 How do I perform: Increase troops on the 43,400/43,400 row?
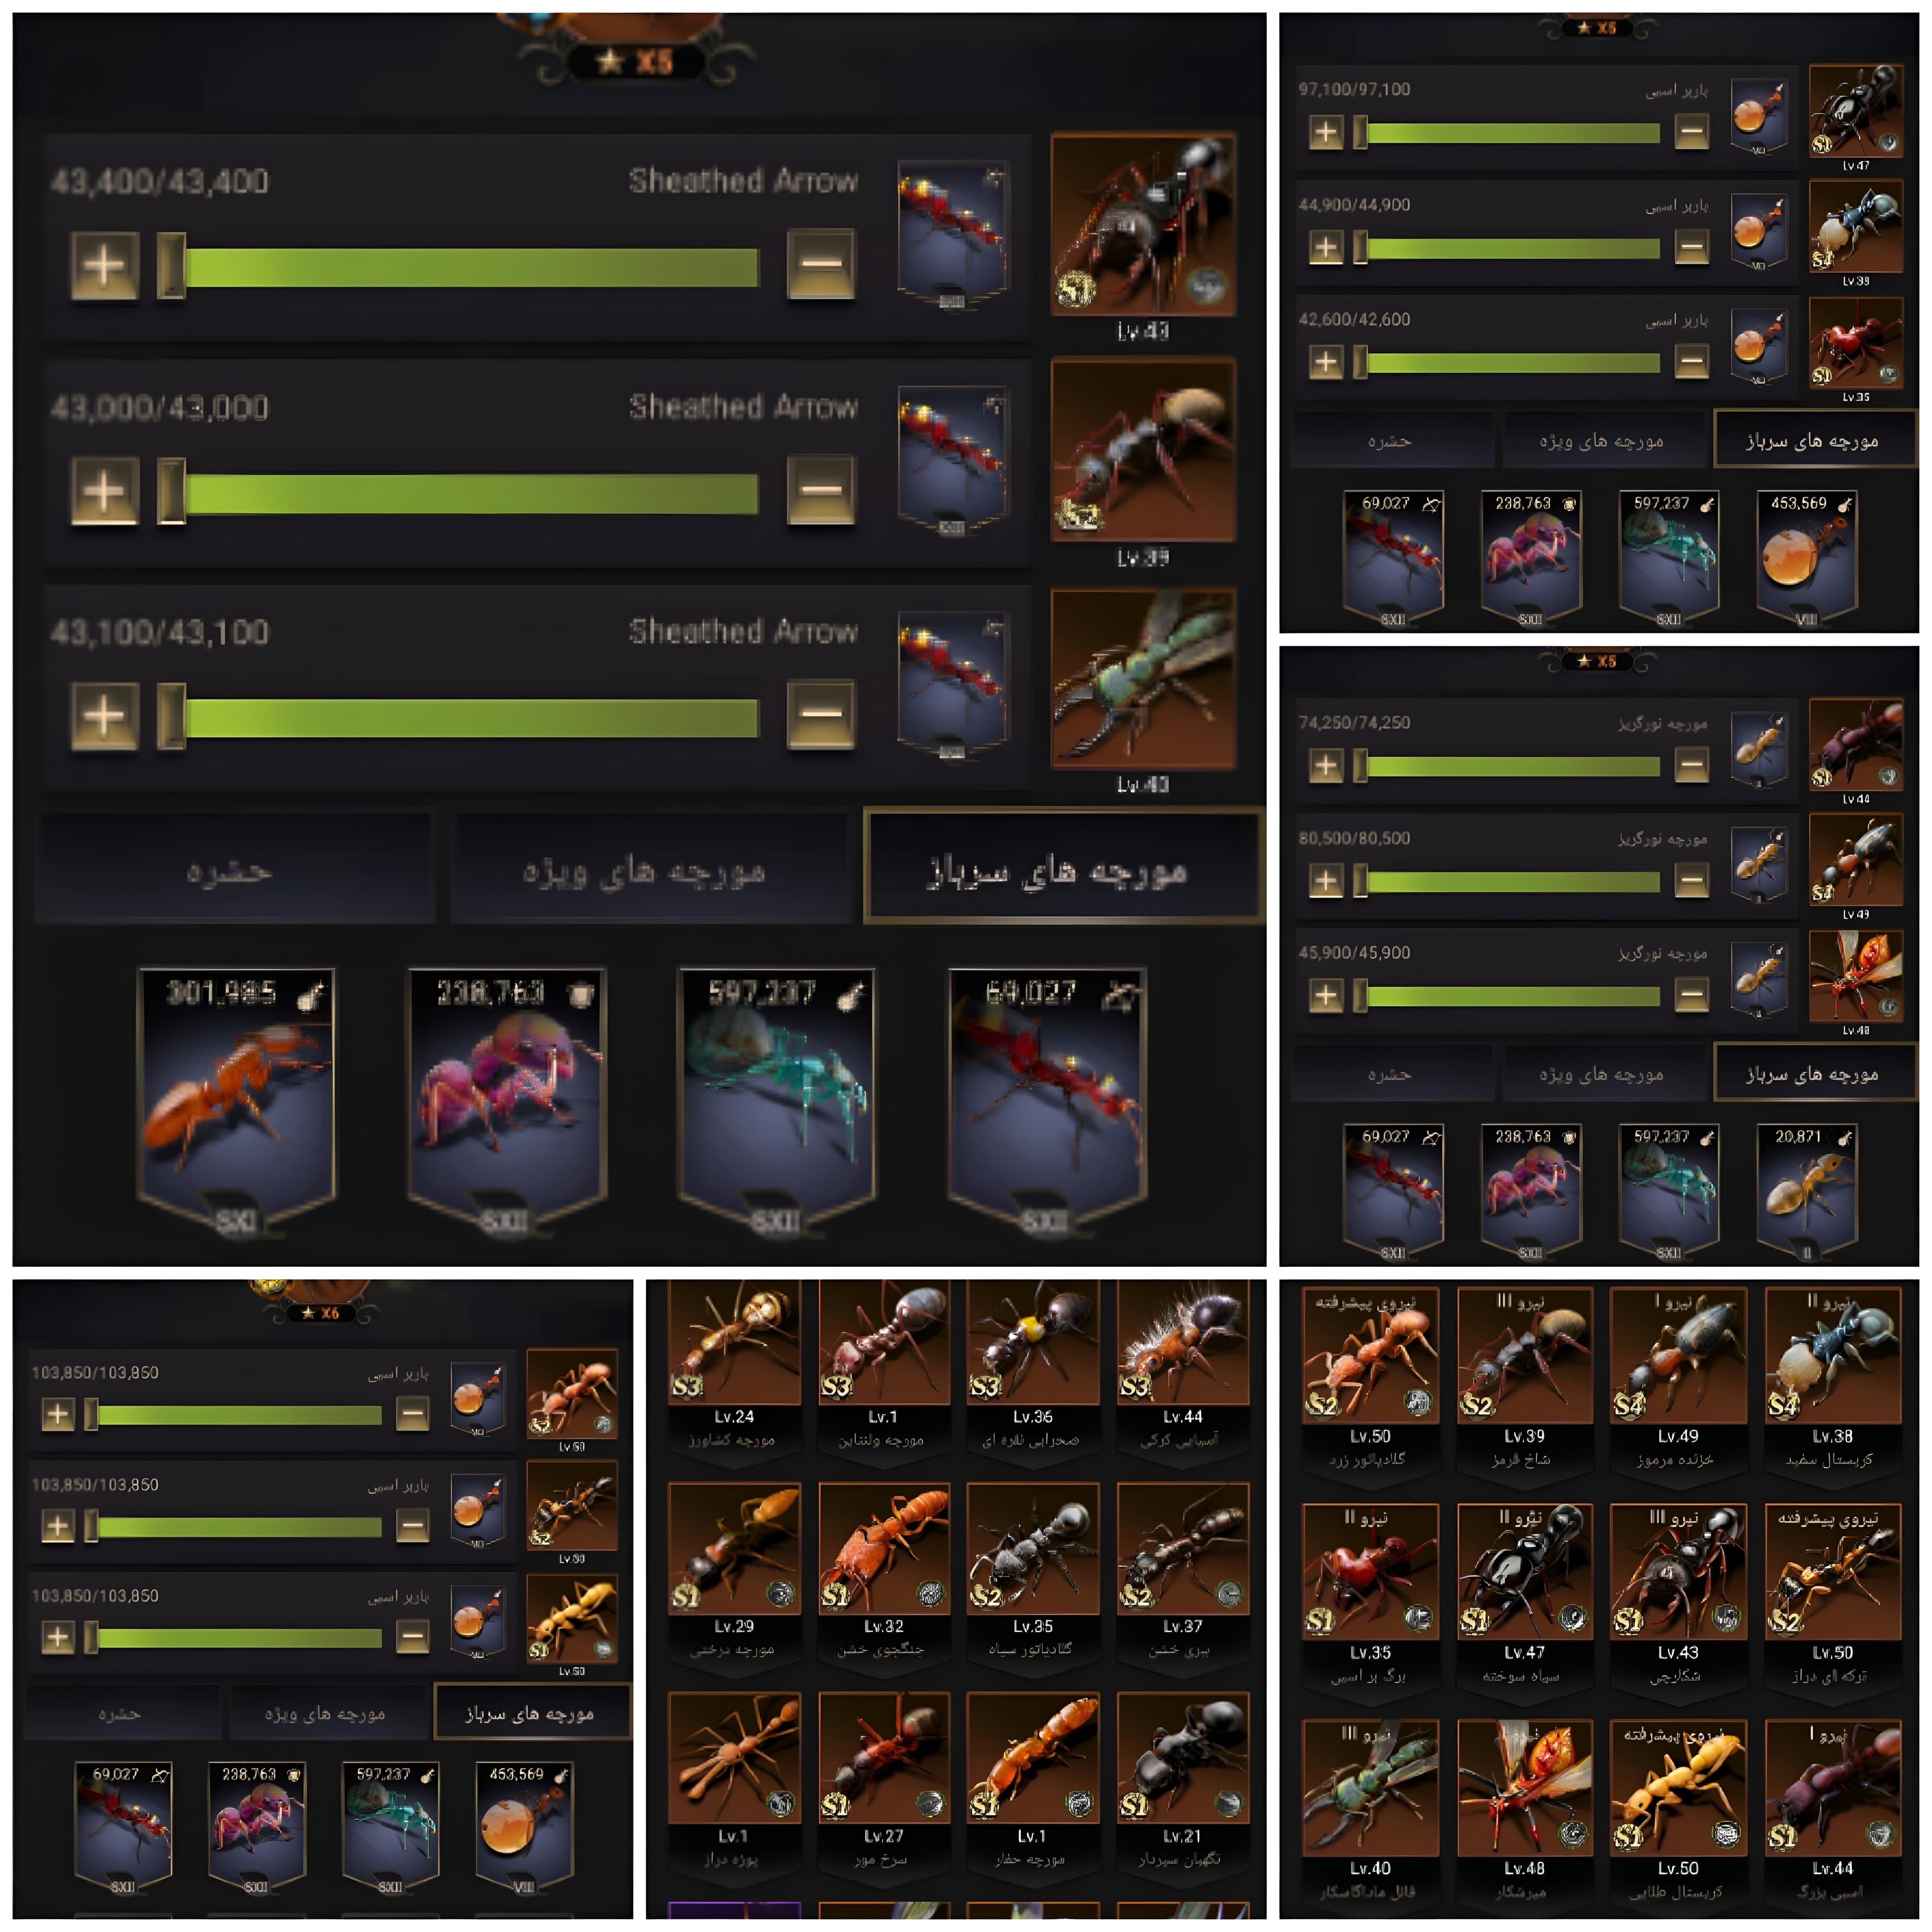[104, 265]
